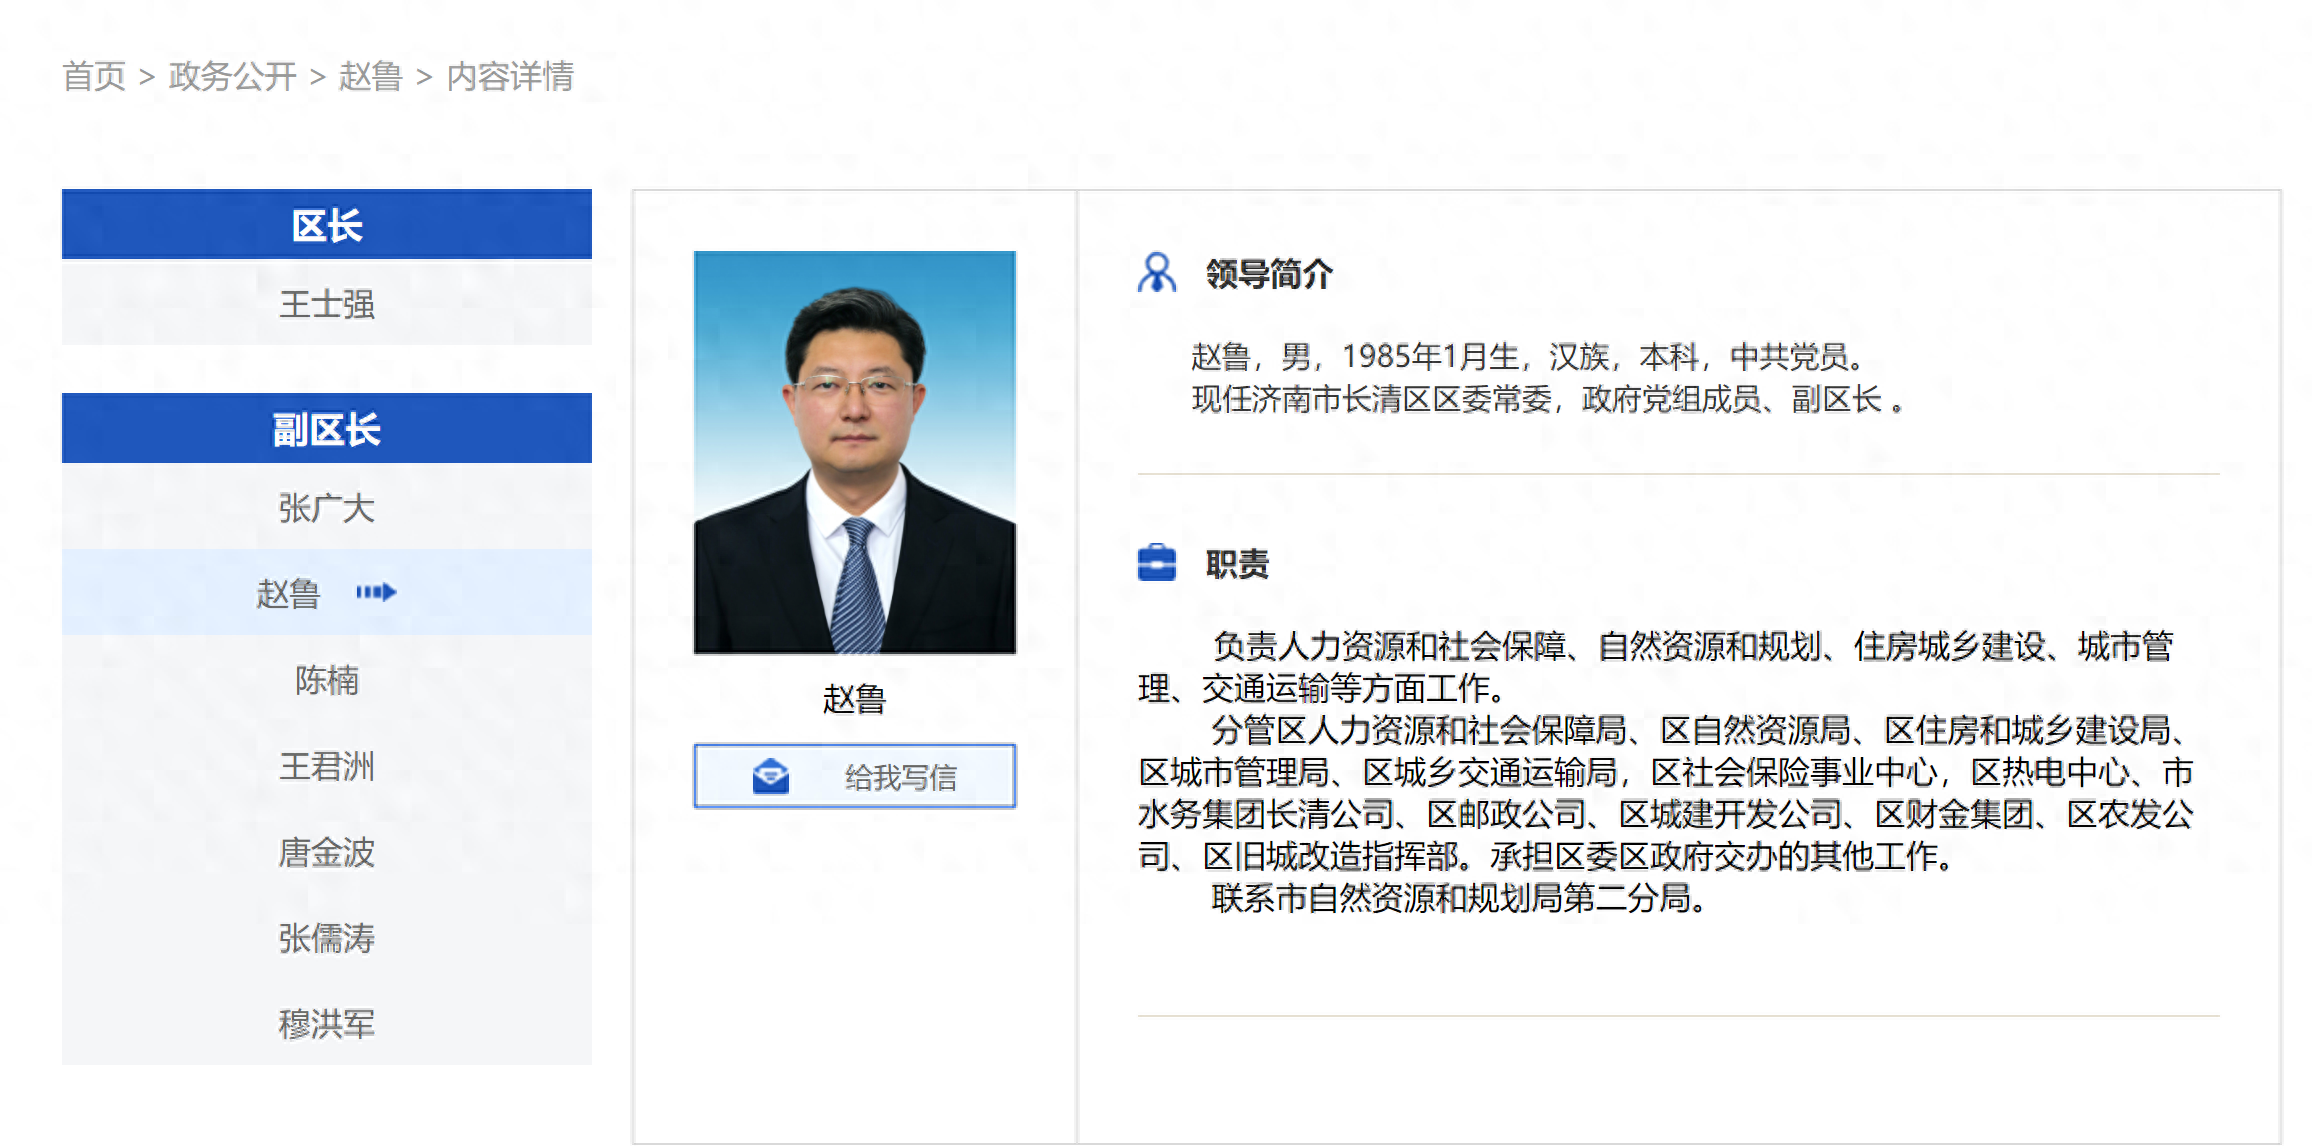Select 王士强 under 区长

[x=326, y=304]
